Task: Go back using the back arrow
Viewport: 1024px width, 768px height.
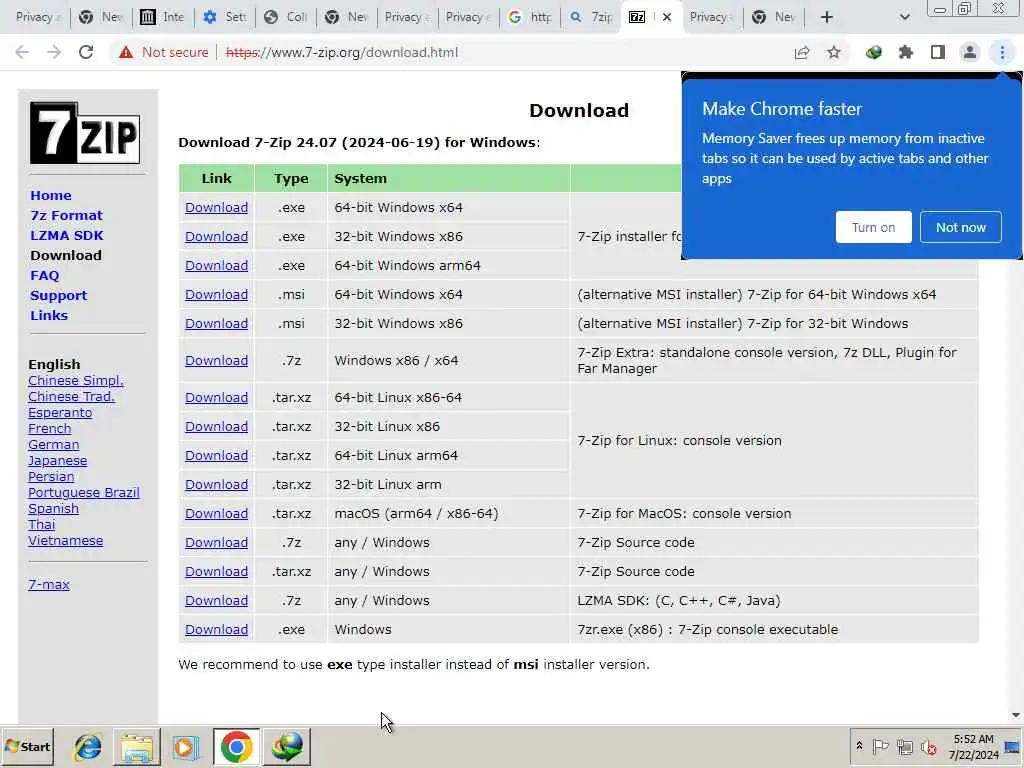Action: pos(22,52)
